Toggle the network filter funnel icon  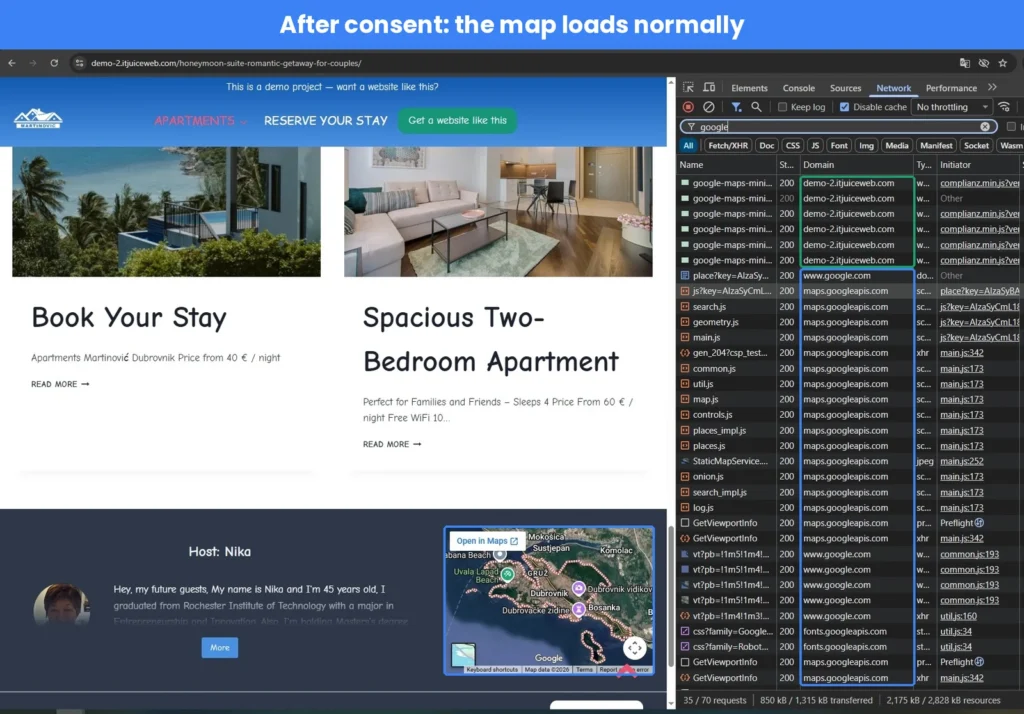[x=736, y=106]
